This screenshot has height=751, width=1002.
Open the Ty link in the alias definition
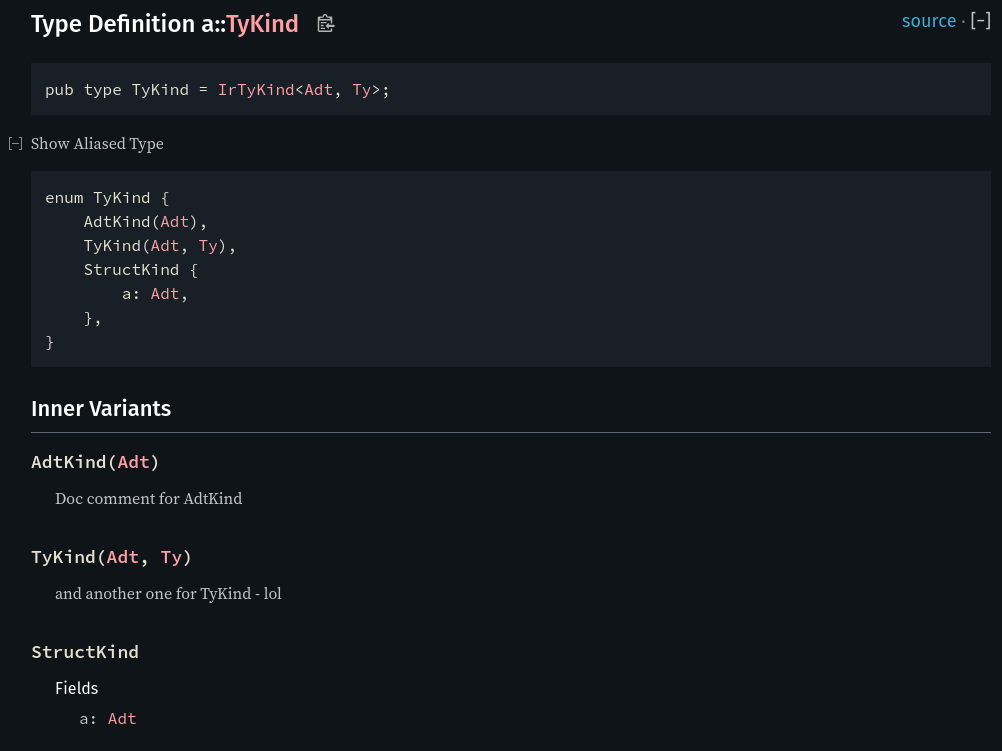(362, 89)
